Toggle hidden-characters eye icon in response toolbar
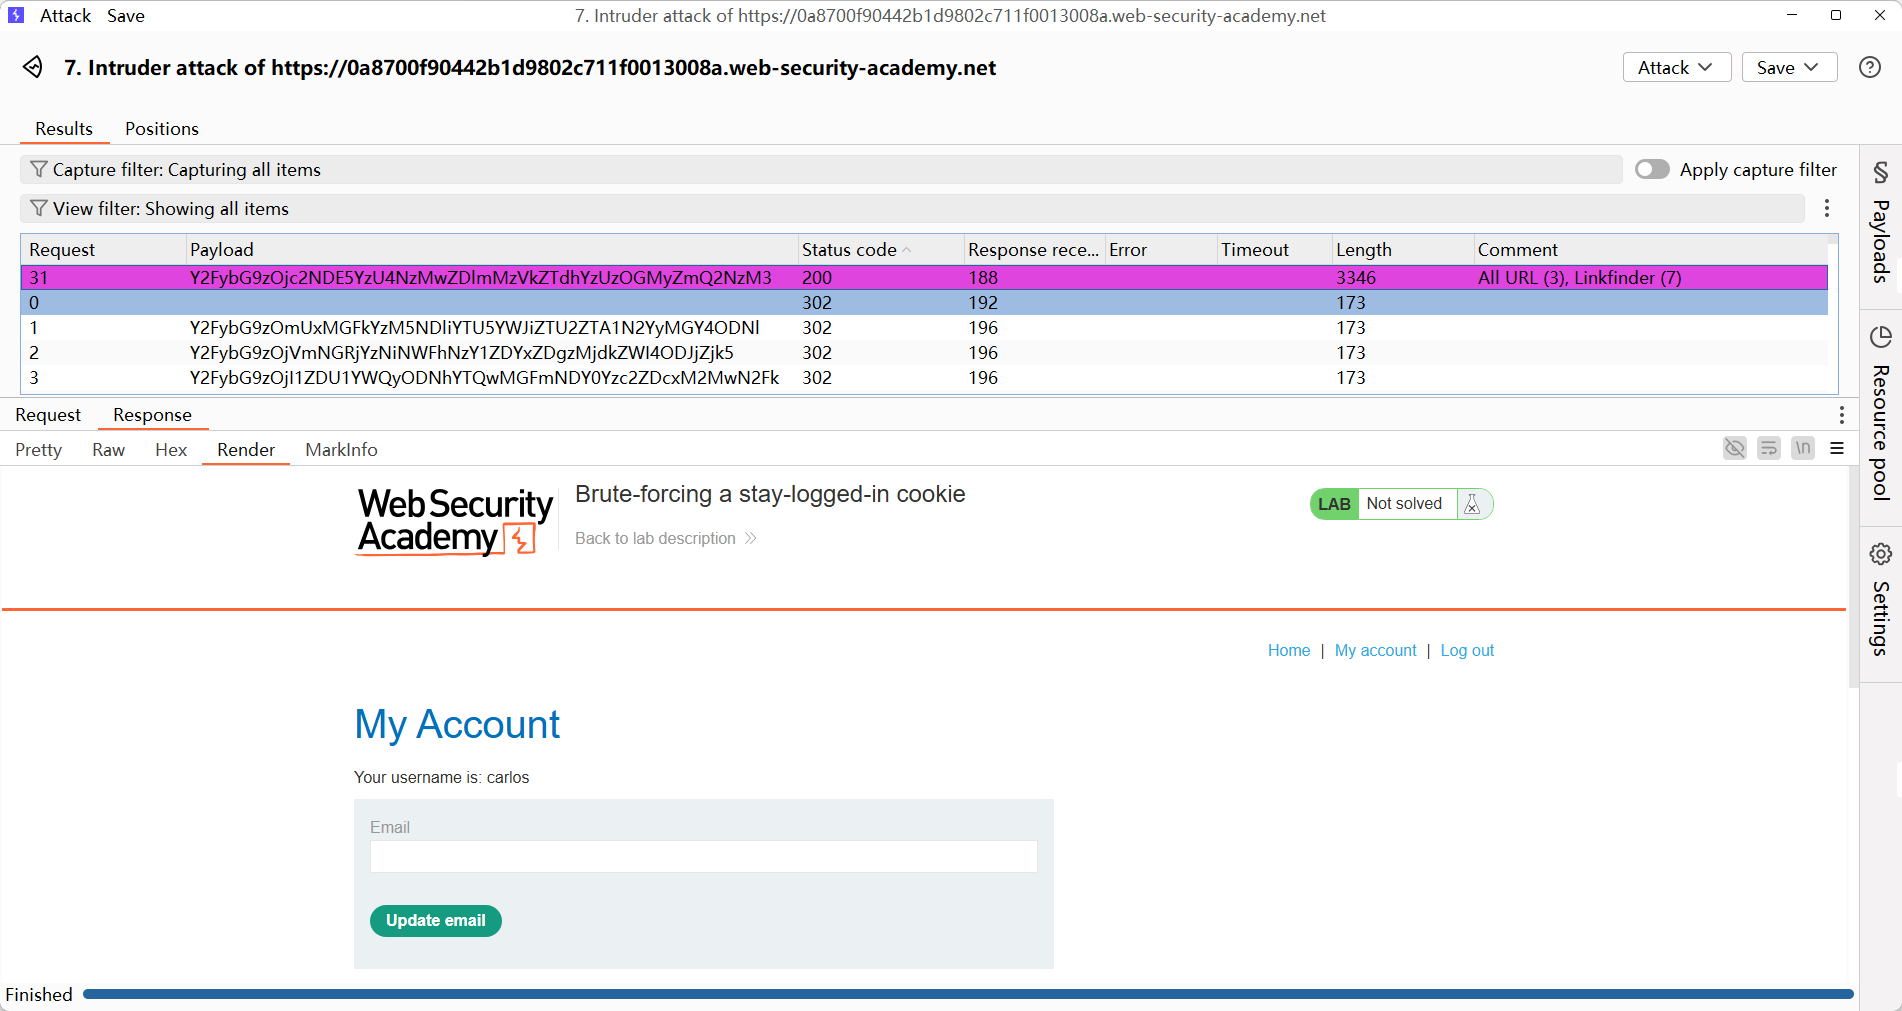Image resolution: width=1902 pixels, height=1011 pixels. 1734,448
